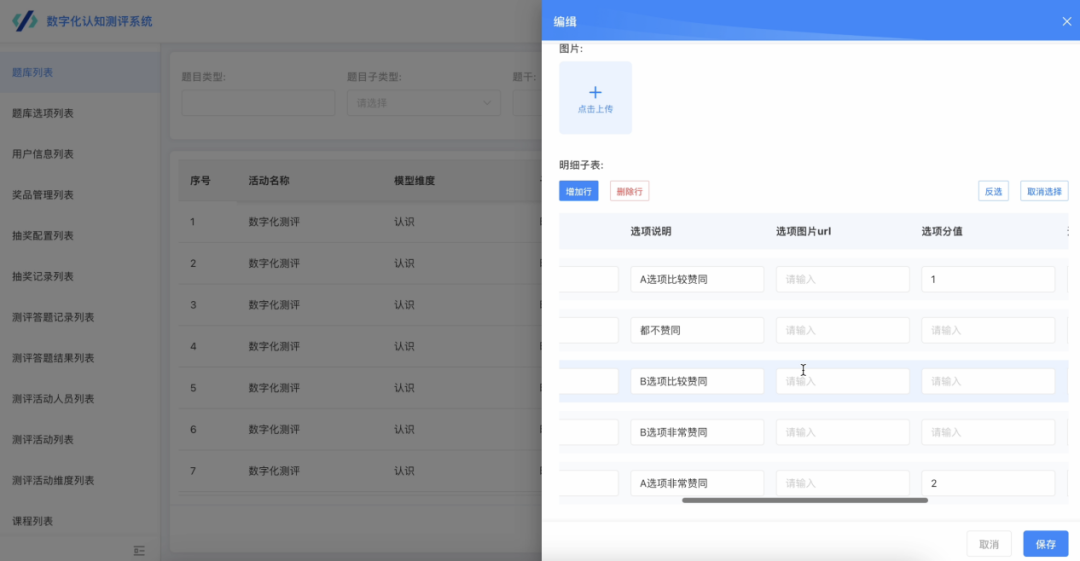Click 数字化测评 in background row 1
This screenshot has height=561, width=1080.
coord(274,222)
